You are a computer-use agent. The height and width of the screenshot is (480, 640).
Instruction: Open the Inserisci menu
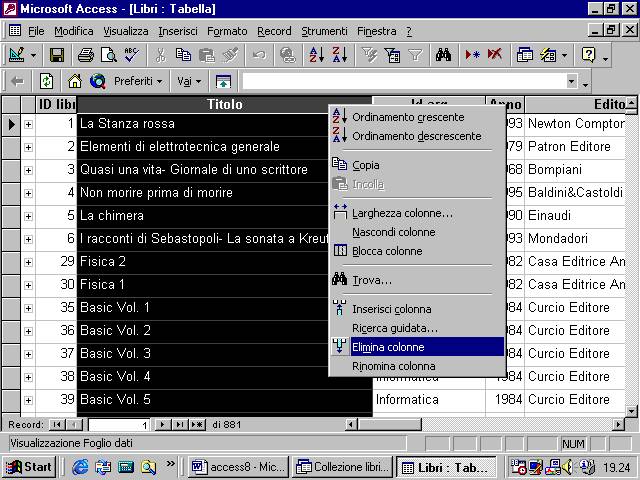point(178,31)
